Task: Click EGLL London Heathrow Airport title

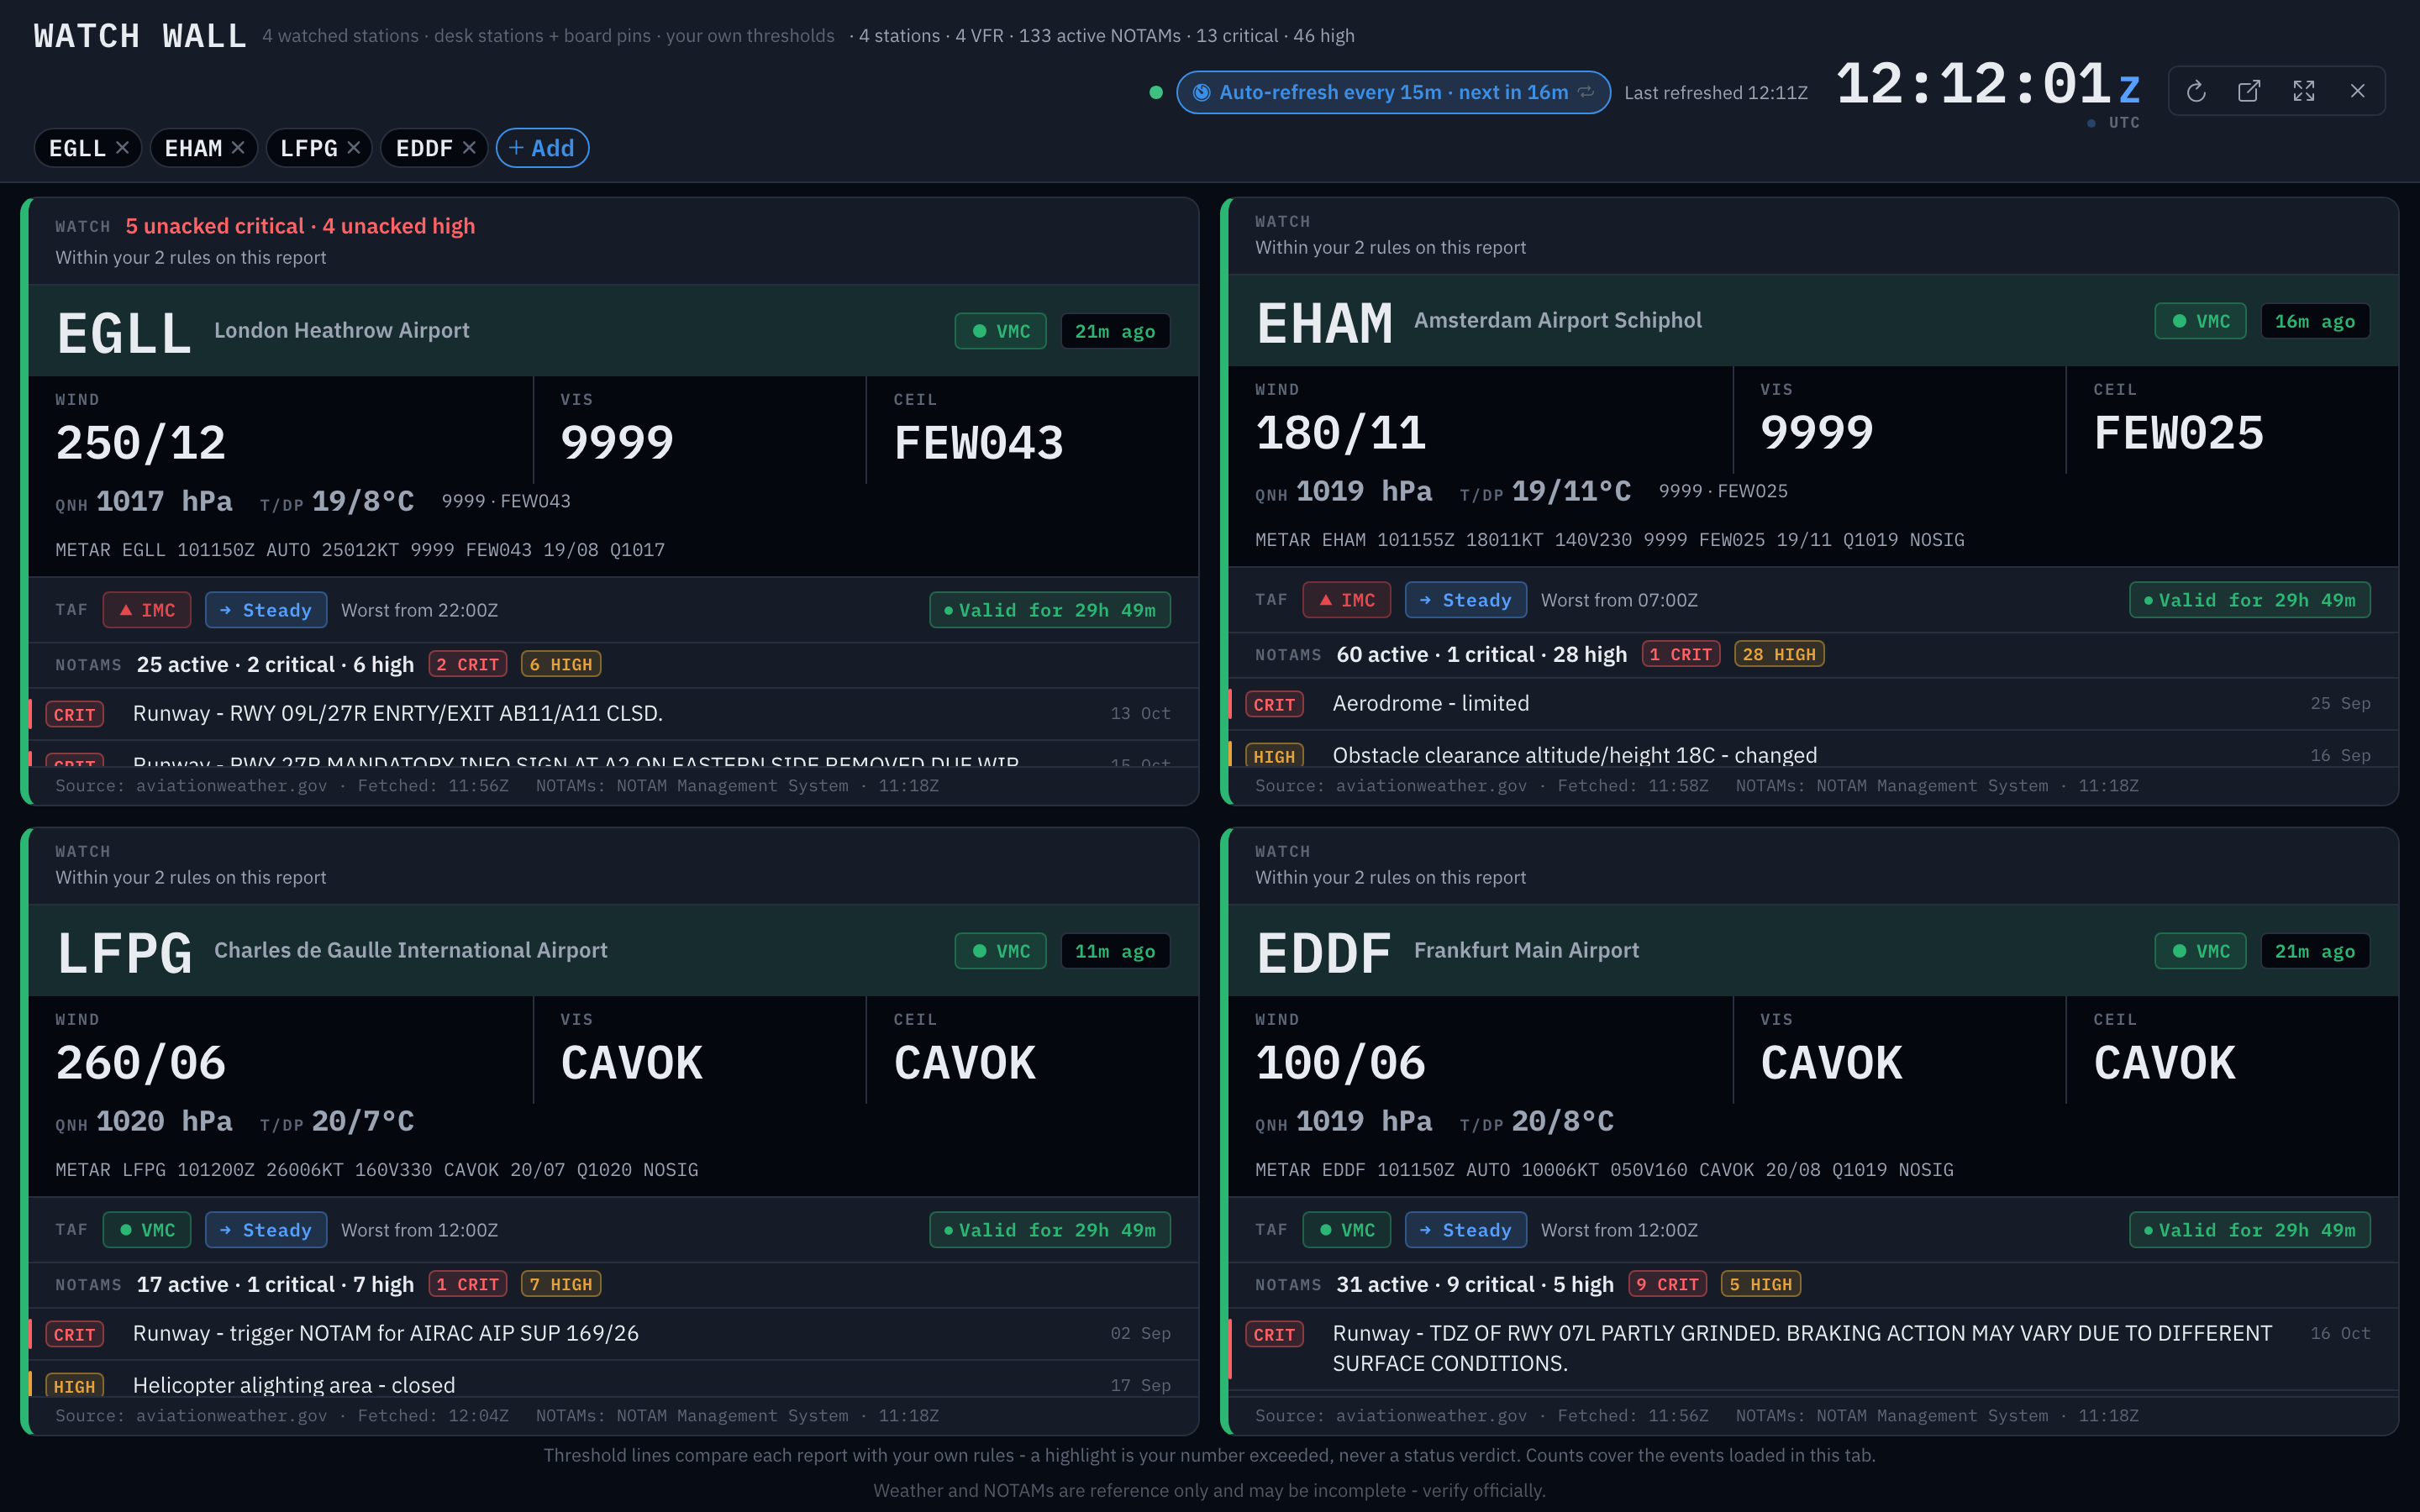Action: [x=342, y=330]
